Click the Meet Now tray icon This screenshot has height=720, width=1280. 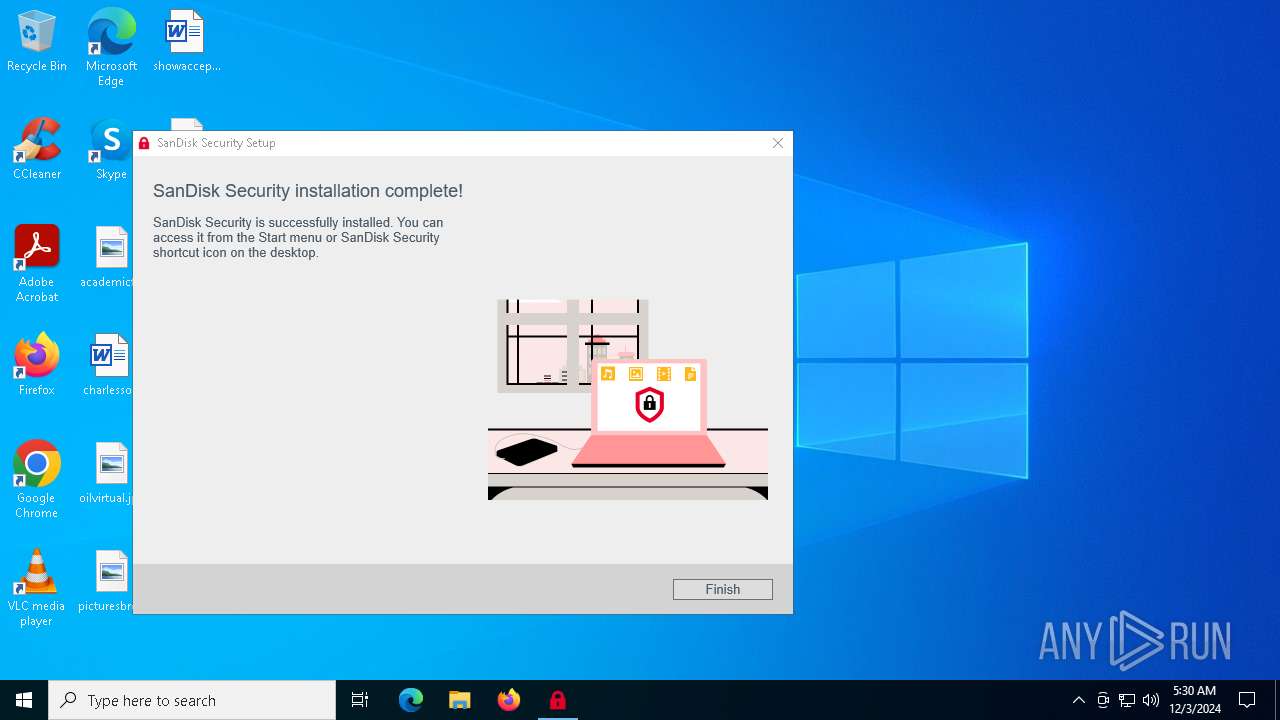click(1103, 700)
